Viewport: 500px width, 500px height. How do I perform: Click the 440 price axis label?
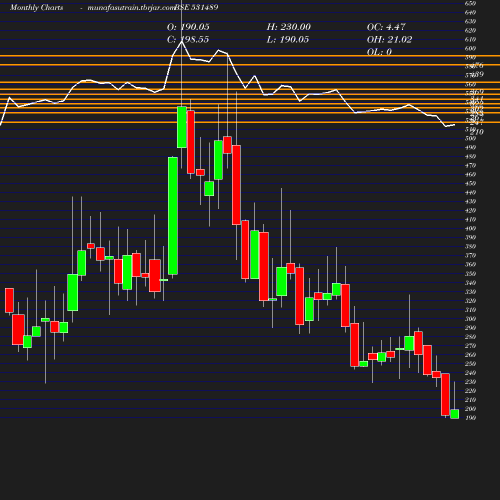tap(470, 193)
